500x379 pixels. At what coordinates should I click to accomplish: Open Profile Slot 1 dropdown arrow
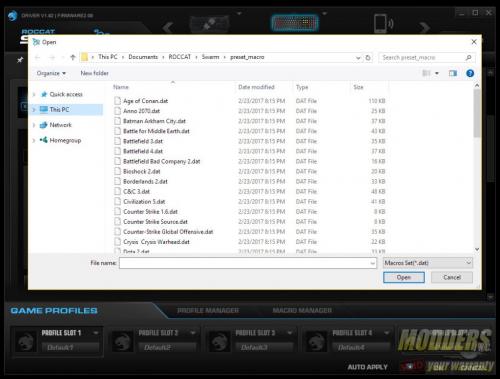pos(96,333)
